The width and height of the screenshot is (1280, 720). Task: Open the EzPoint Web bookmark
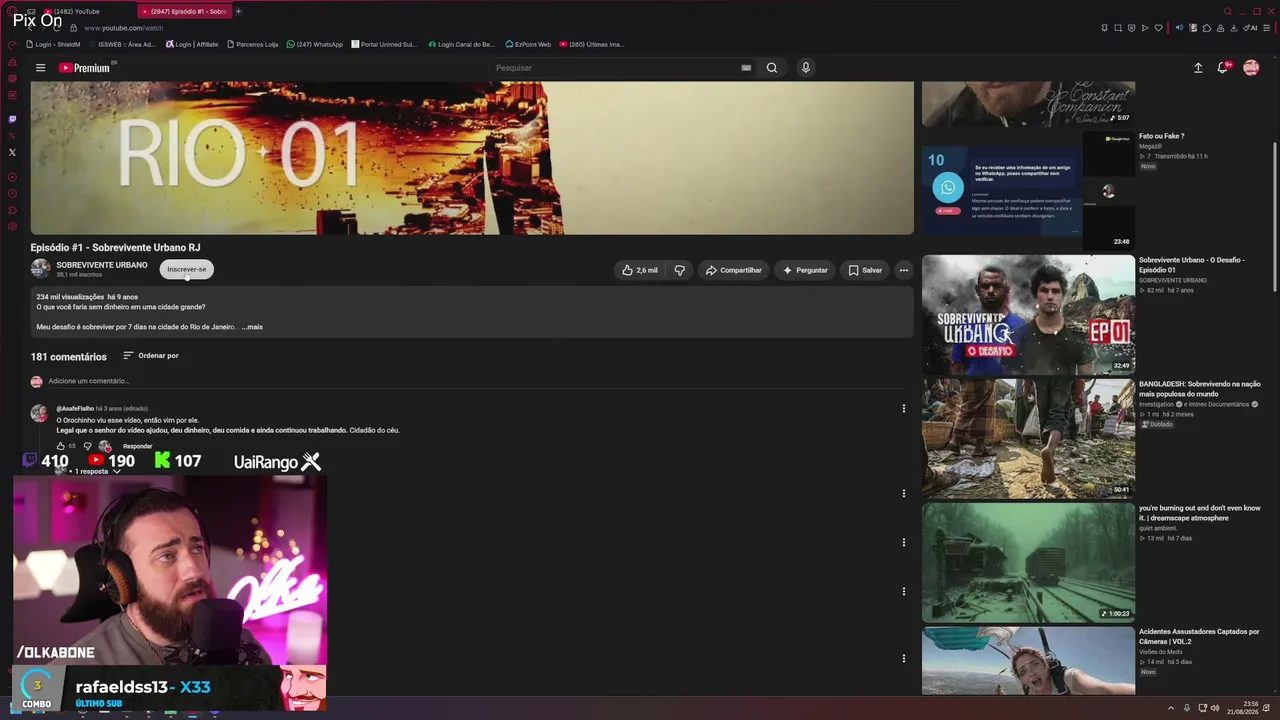[x=529, y=44]
